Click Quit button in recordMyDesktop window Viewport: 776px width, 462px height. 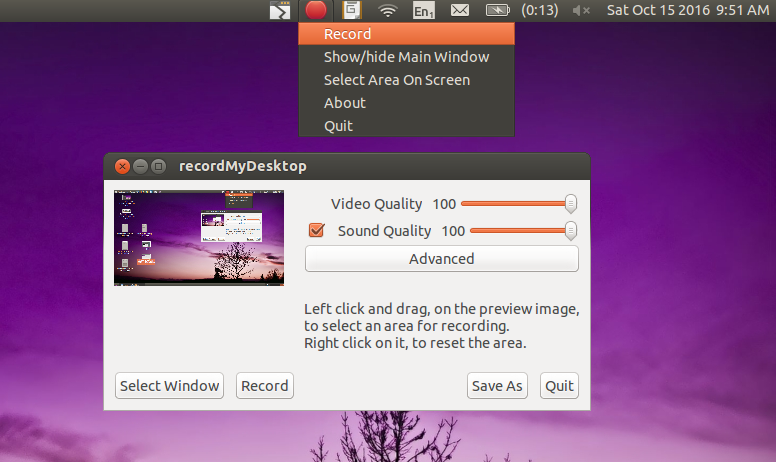[x=559, y=386]
